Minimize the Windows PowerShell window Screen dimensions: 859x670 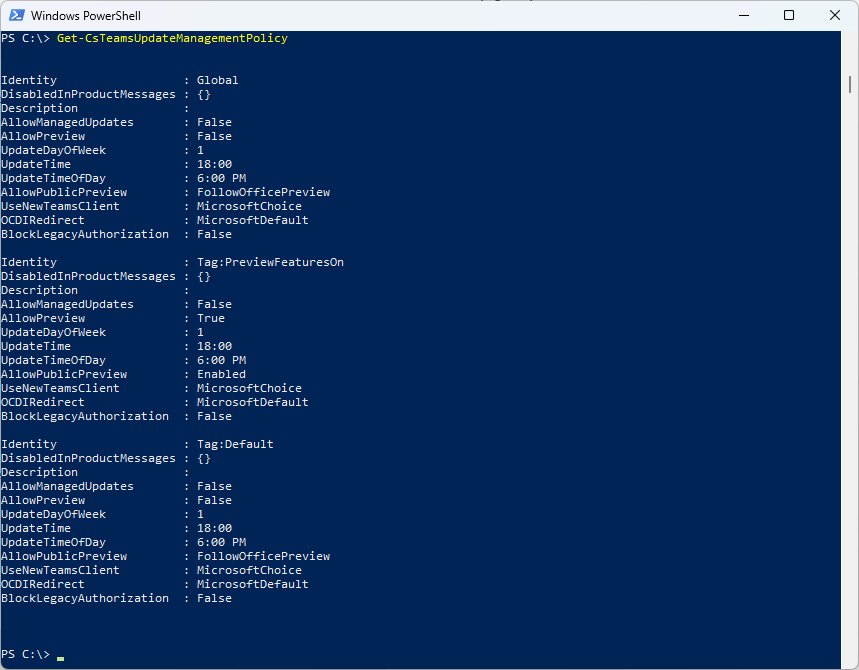click(743, 15)
